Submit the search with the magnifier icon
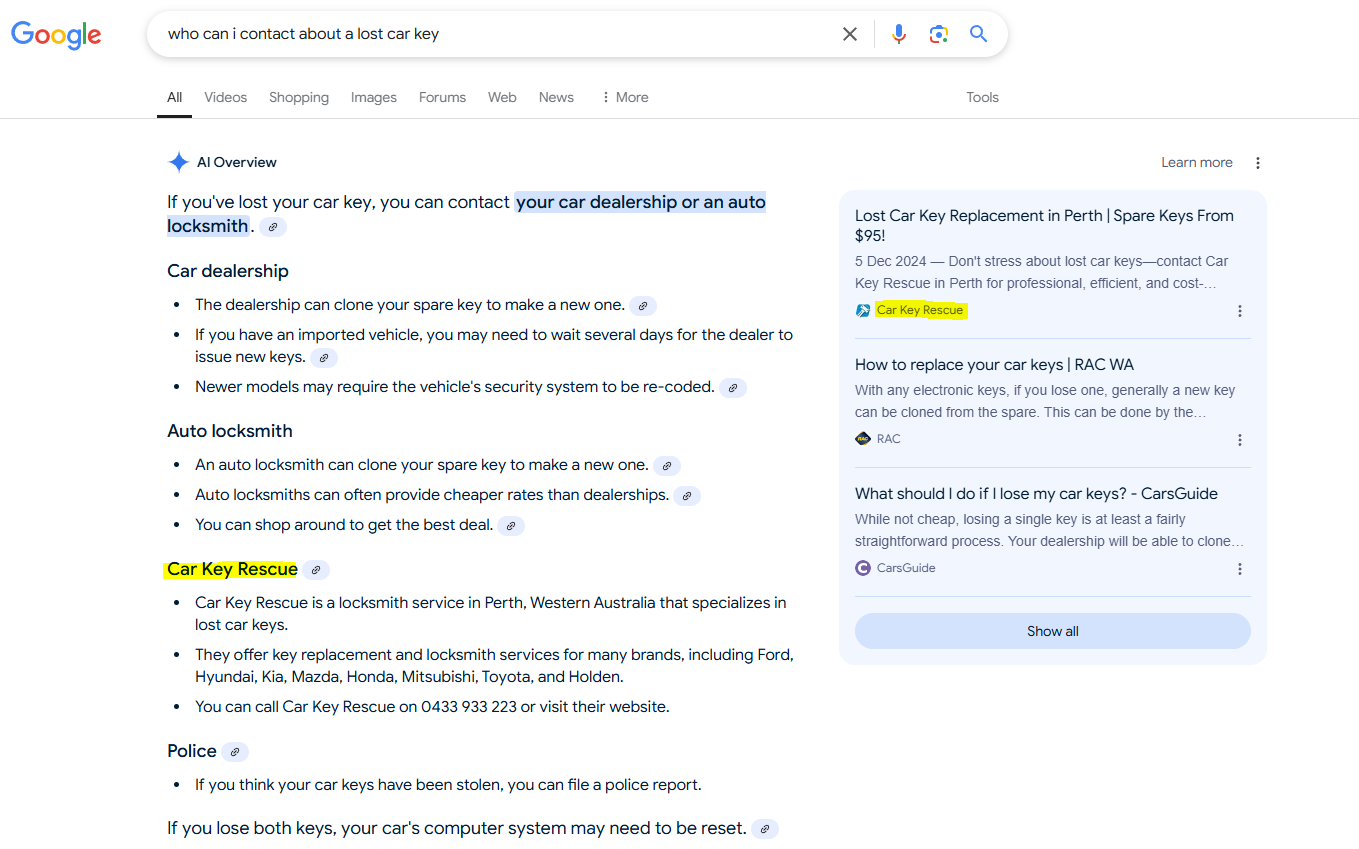The width and height of the screenshot is (1359, 849). (978, 34)
